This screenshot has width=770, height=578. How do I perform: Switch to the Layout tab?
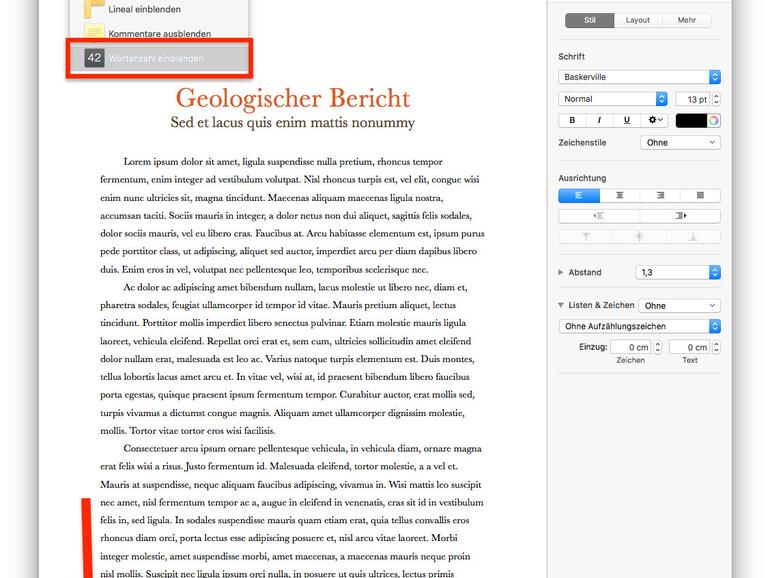pos(637,20)
